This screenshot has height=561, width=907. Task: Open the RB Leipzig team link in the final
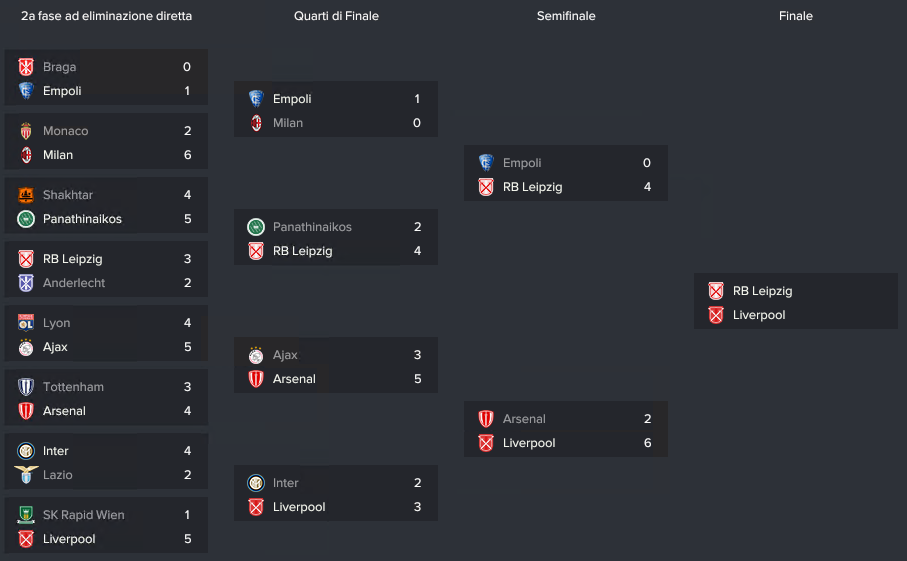pyautogui.click(x=762, y=291)
